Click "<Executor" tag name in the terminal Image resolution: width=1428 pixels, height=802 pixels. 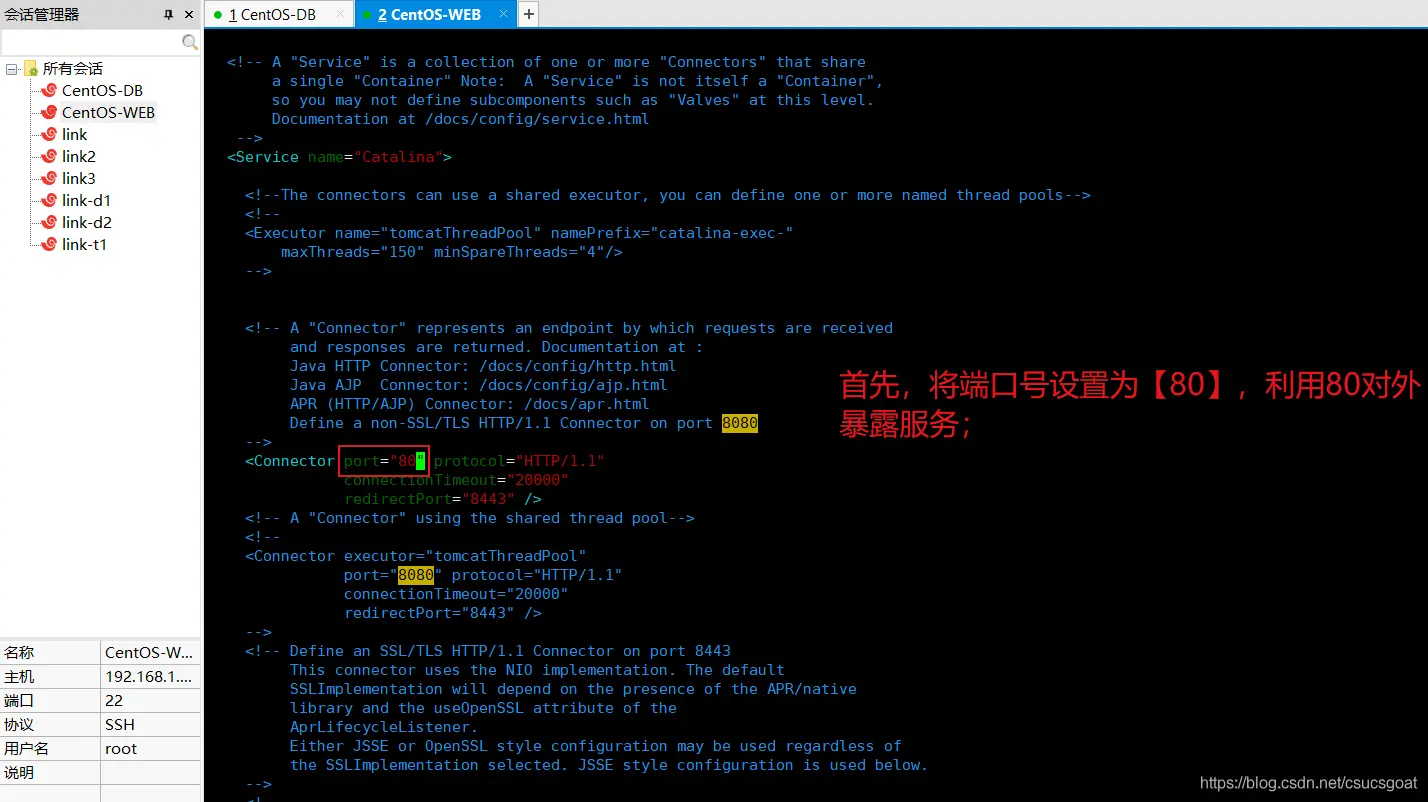pos(286,233)
